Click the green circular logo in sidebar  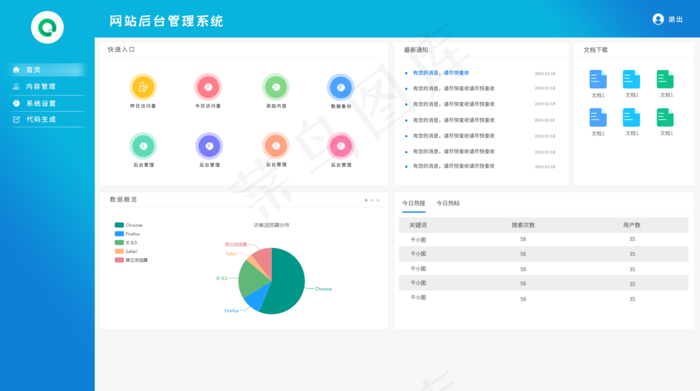(x=47, y=27)
